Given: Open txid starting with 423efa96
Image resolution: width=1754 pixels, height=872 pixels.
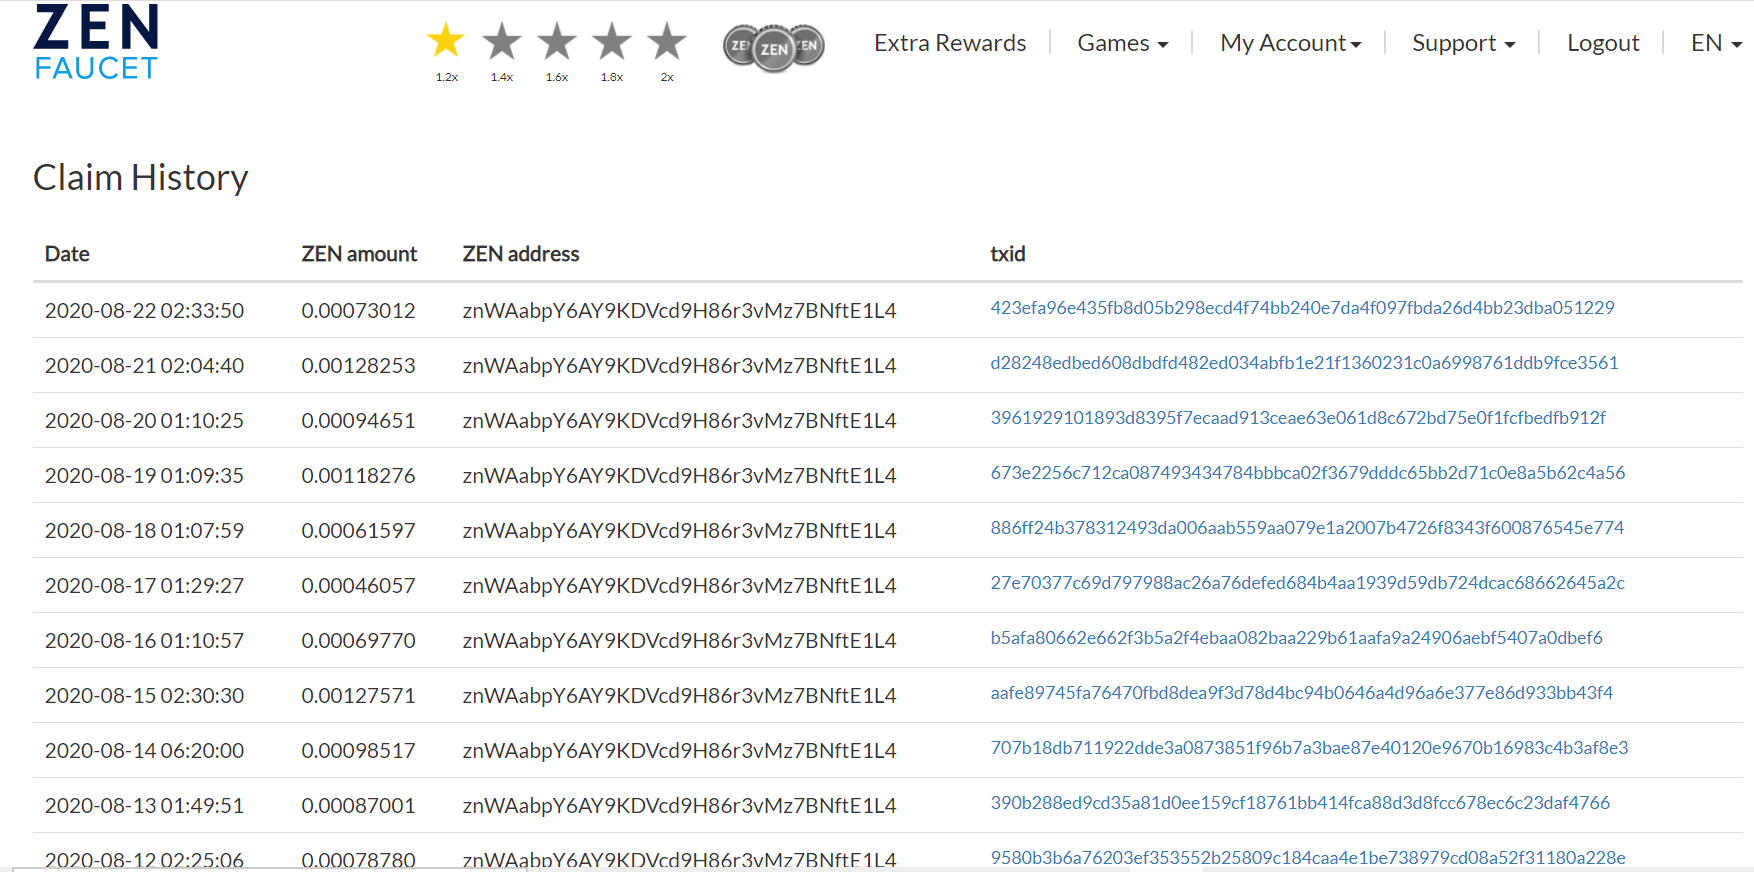Looking at the screenshot, I should (1302, 308).
